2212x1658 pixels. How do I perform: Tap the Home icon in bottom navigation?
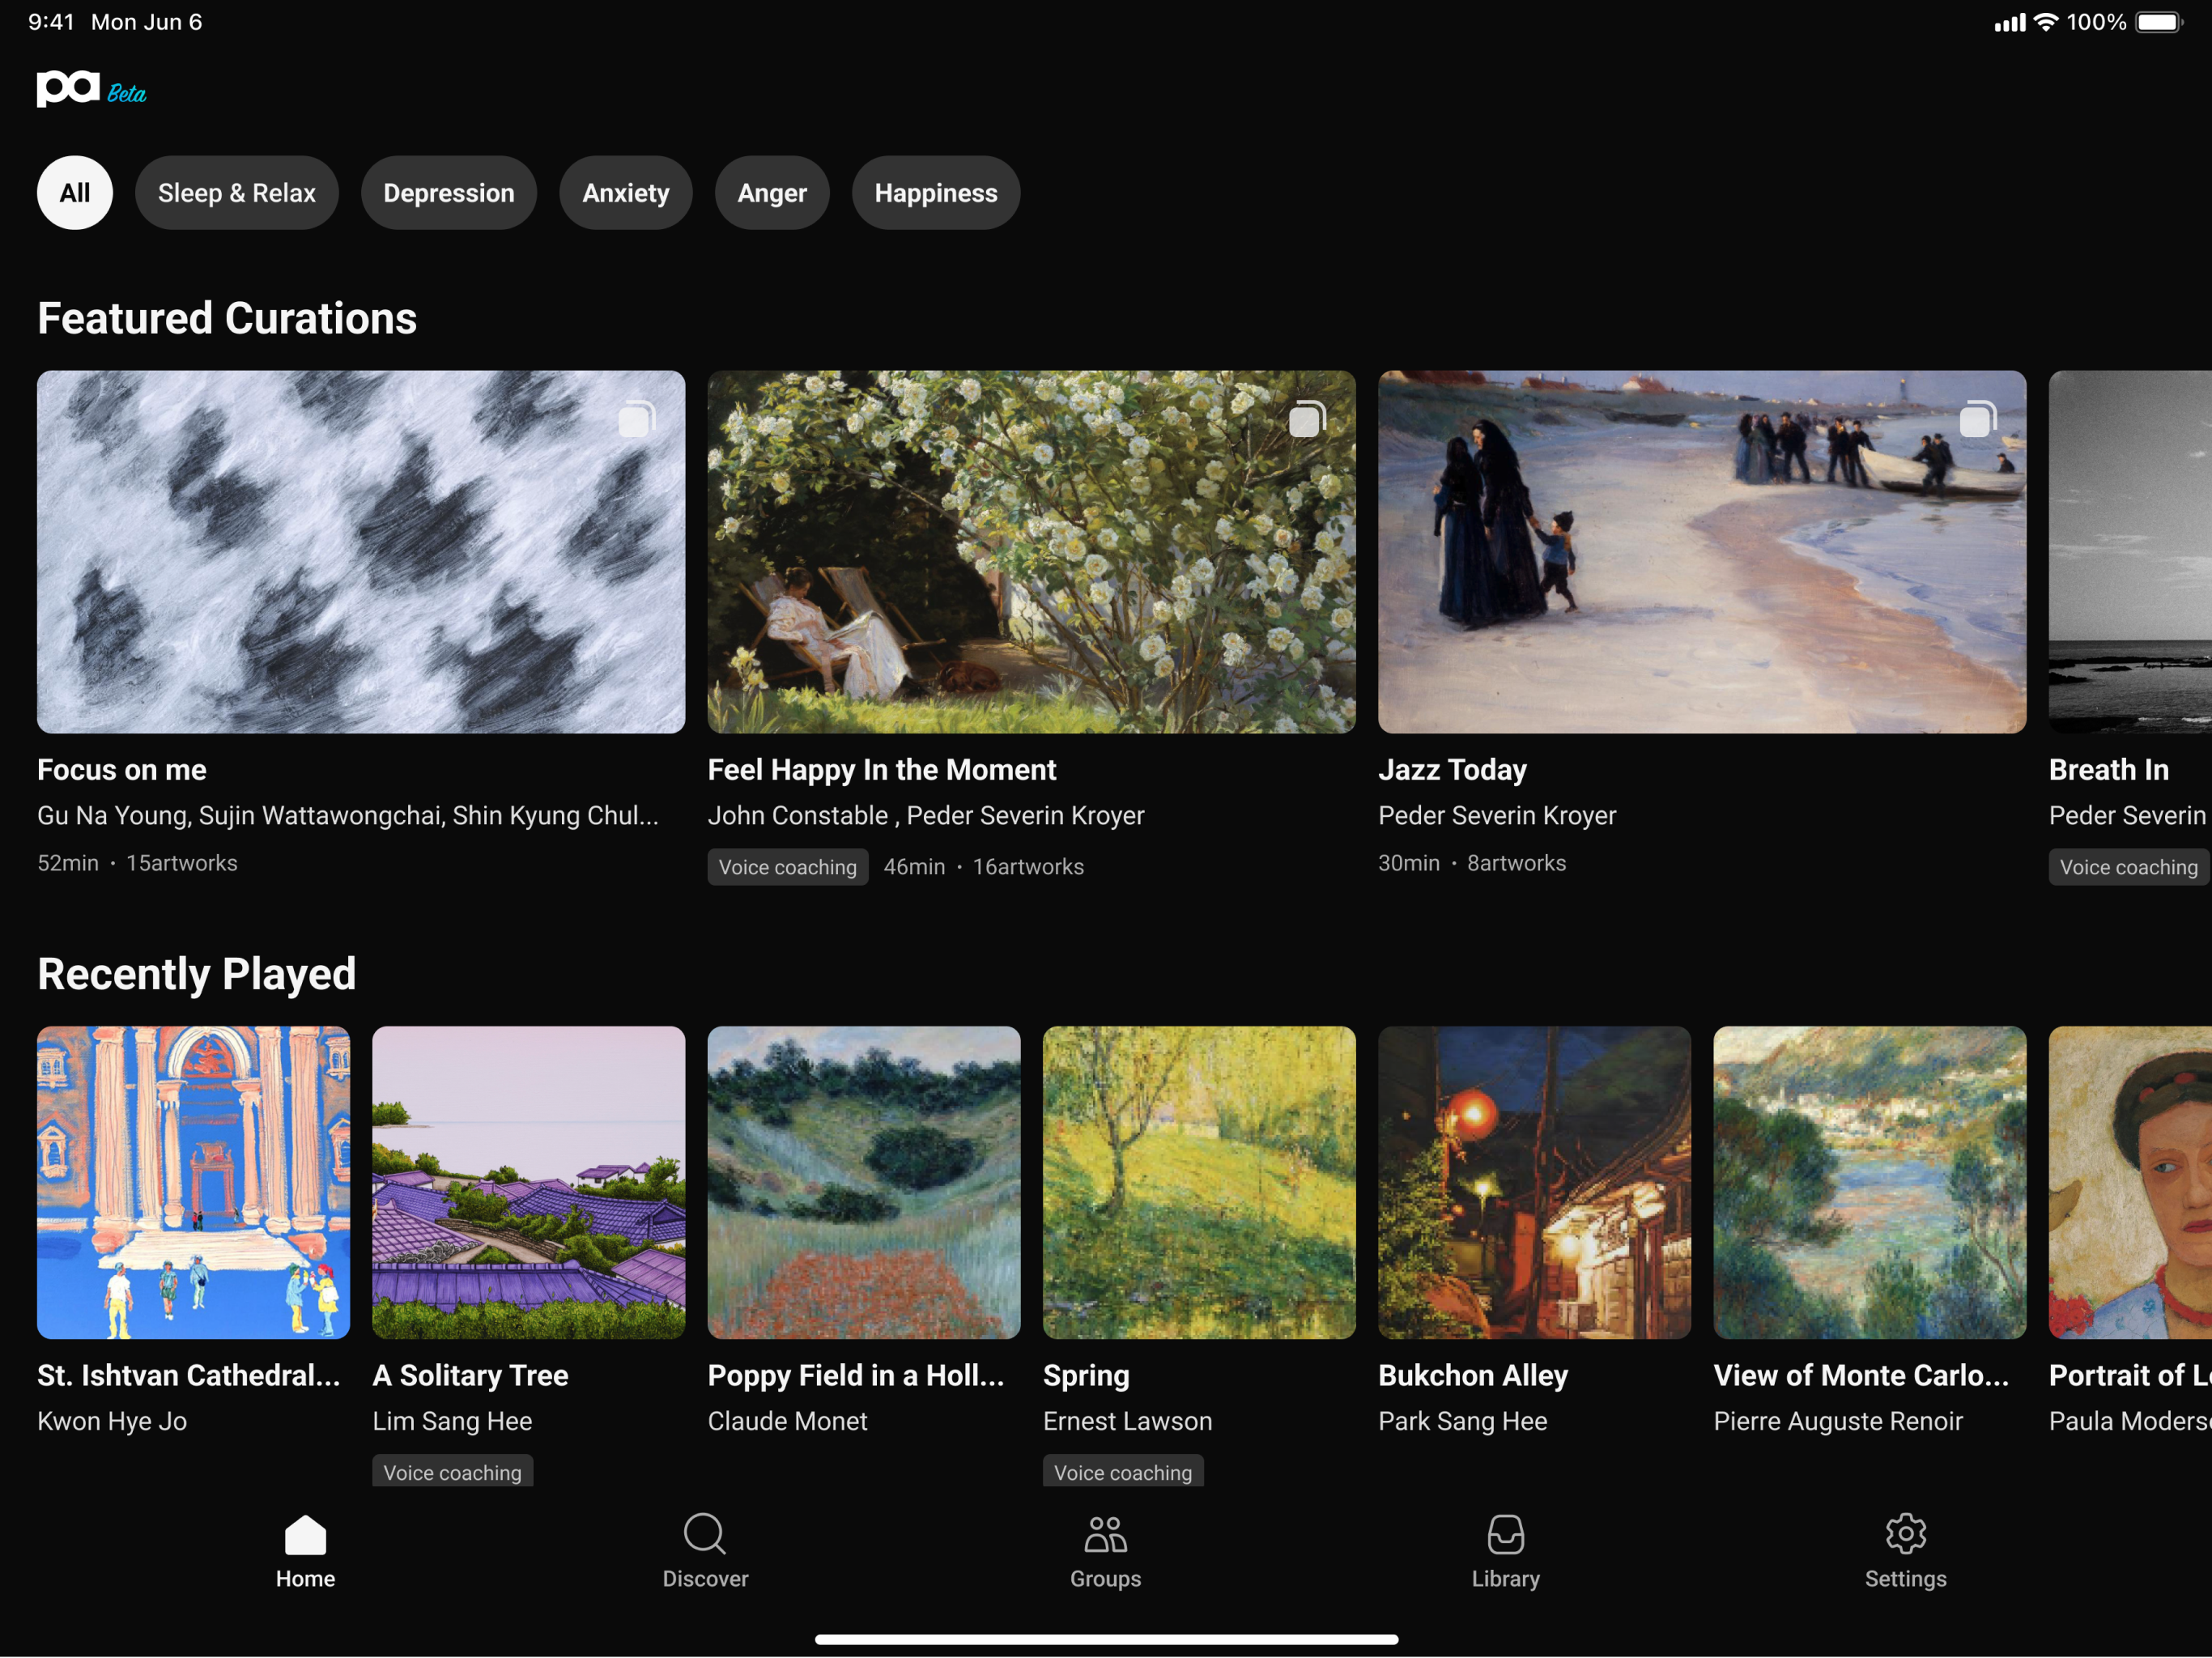click(305, 1535)
